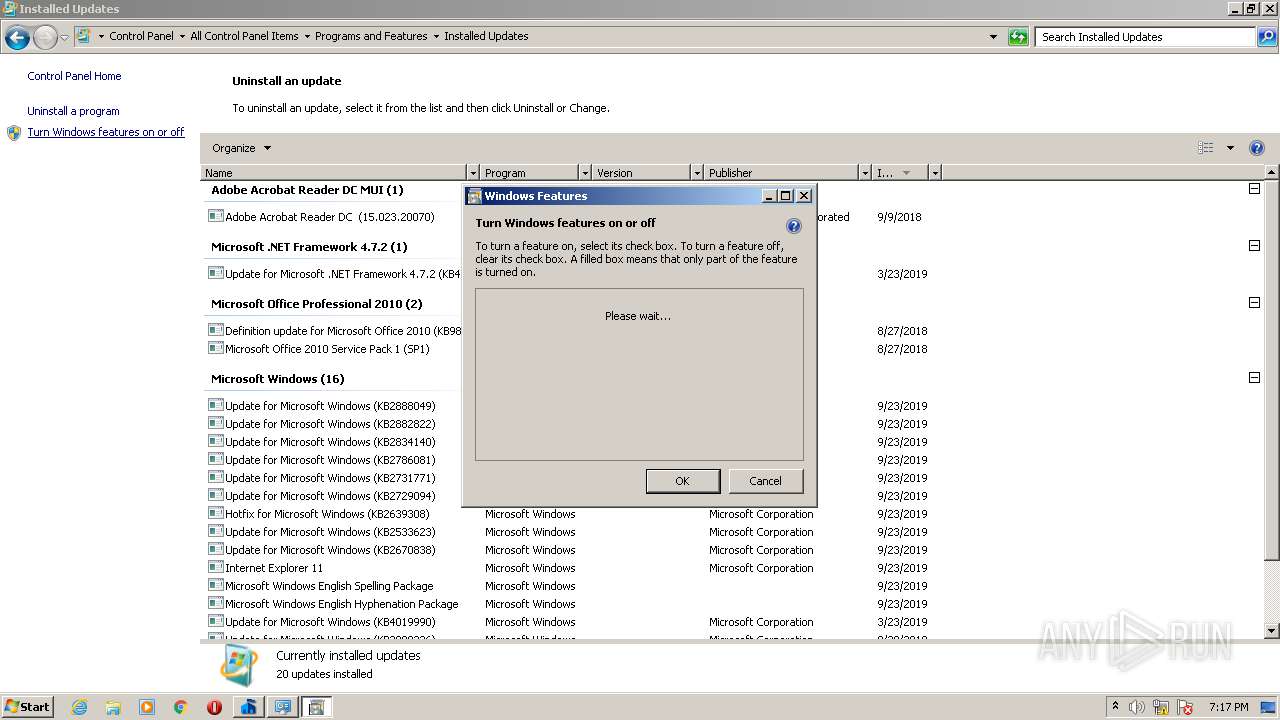
Task: Click the network icon in system tray
Action: pos(1161,707)
